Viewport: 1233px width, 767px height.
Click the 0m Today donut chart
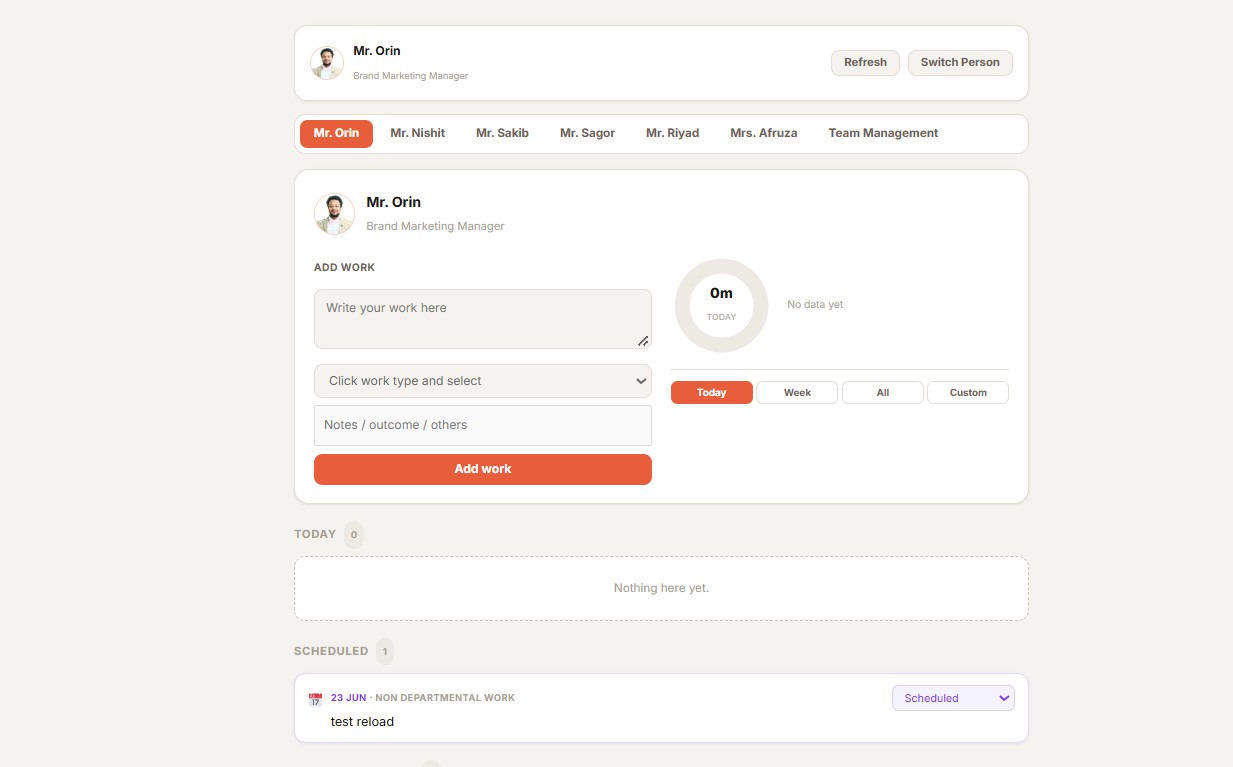(721, 305)
